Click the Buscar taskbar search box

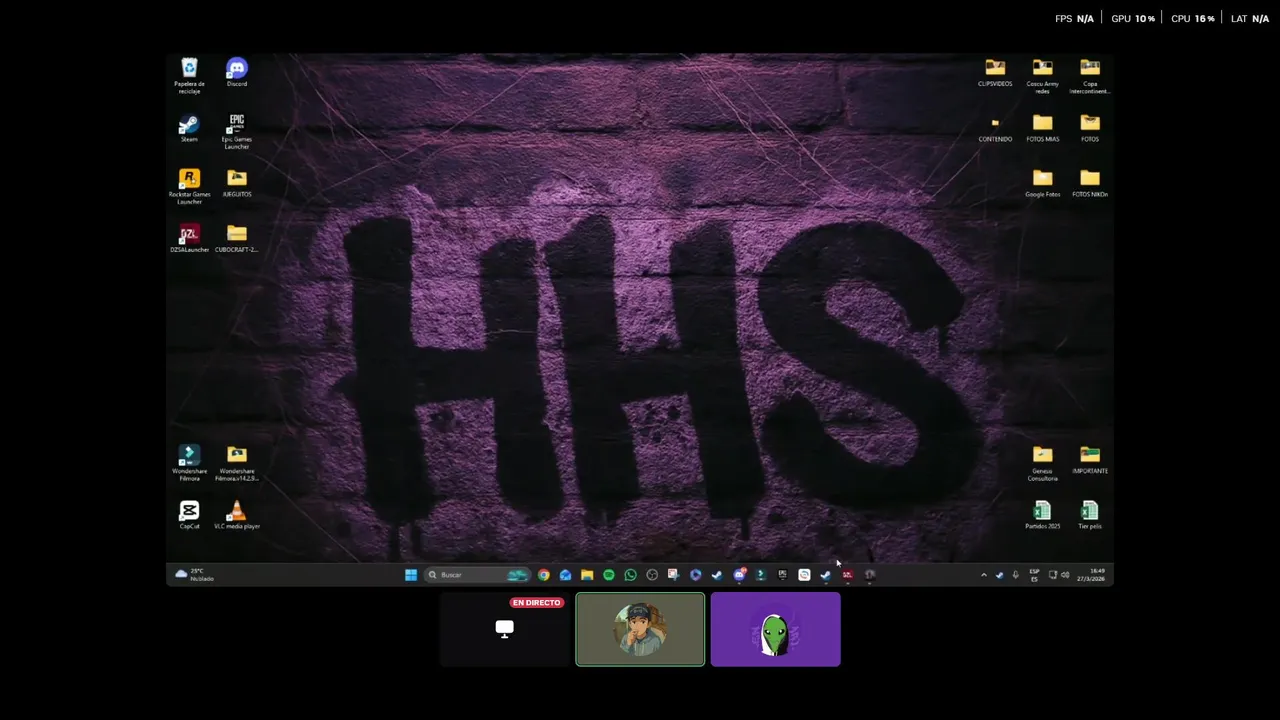click(478, 575)
